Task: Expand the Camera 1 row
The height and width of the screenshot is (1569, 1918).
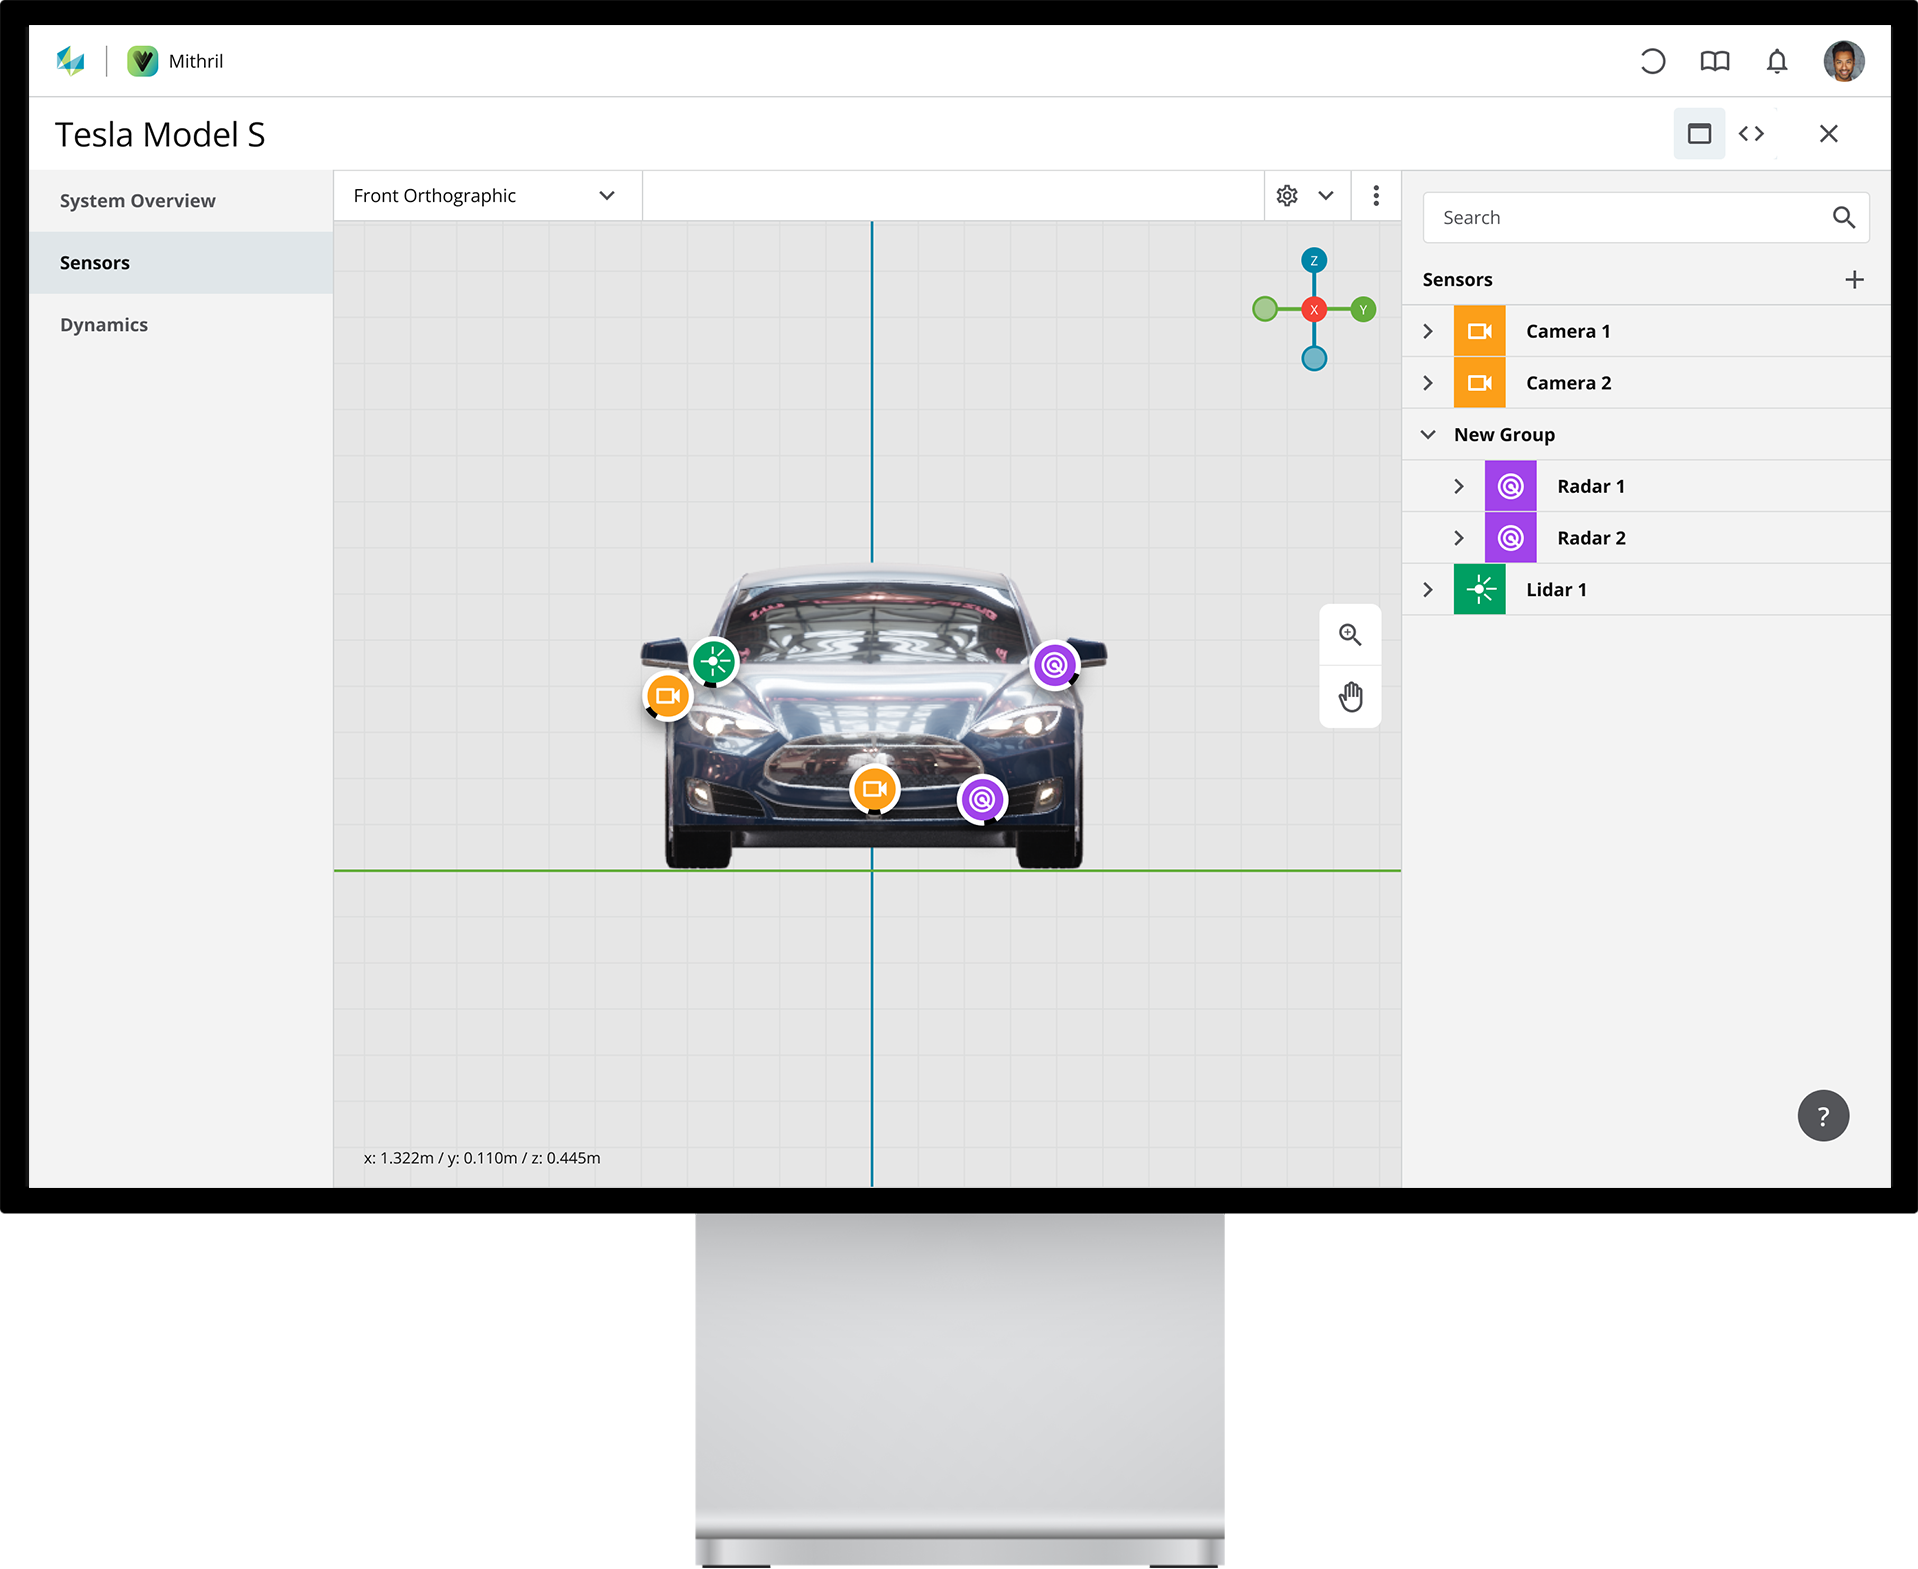Action: (x=1428, y=331)
